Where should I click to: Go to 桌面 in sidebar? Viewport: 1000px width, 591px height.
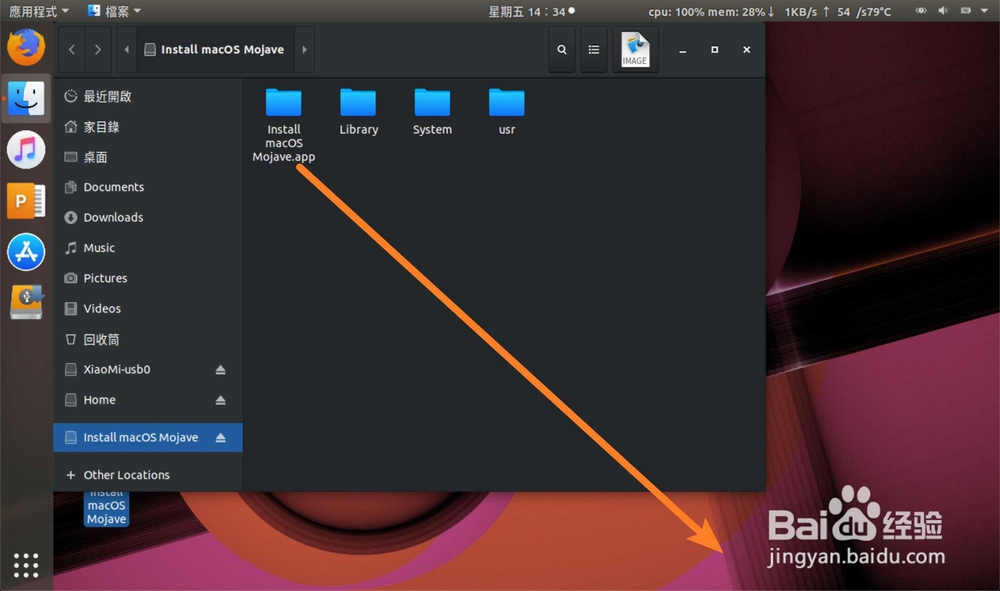(x=148, y=157)
